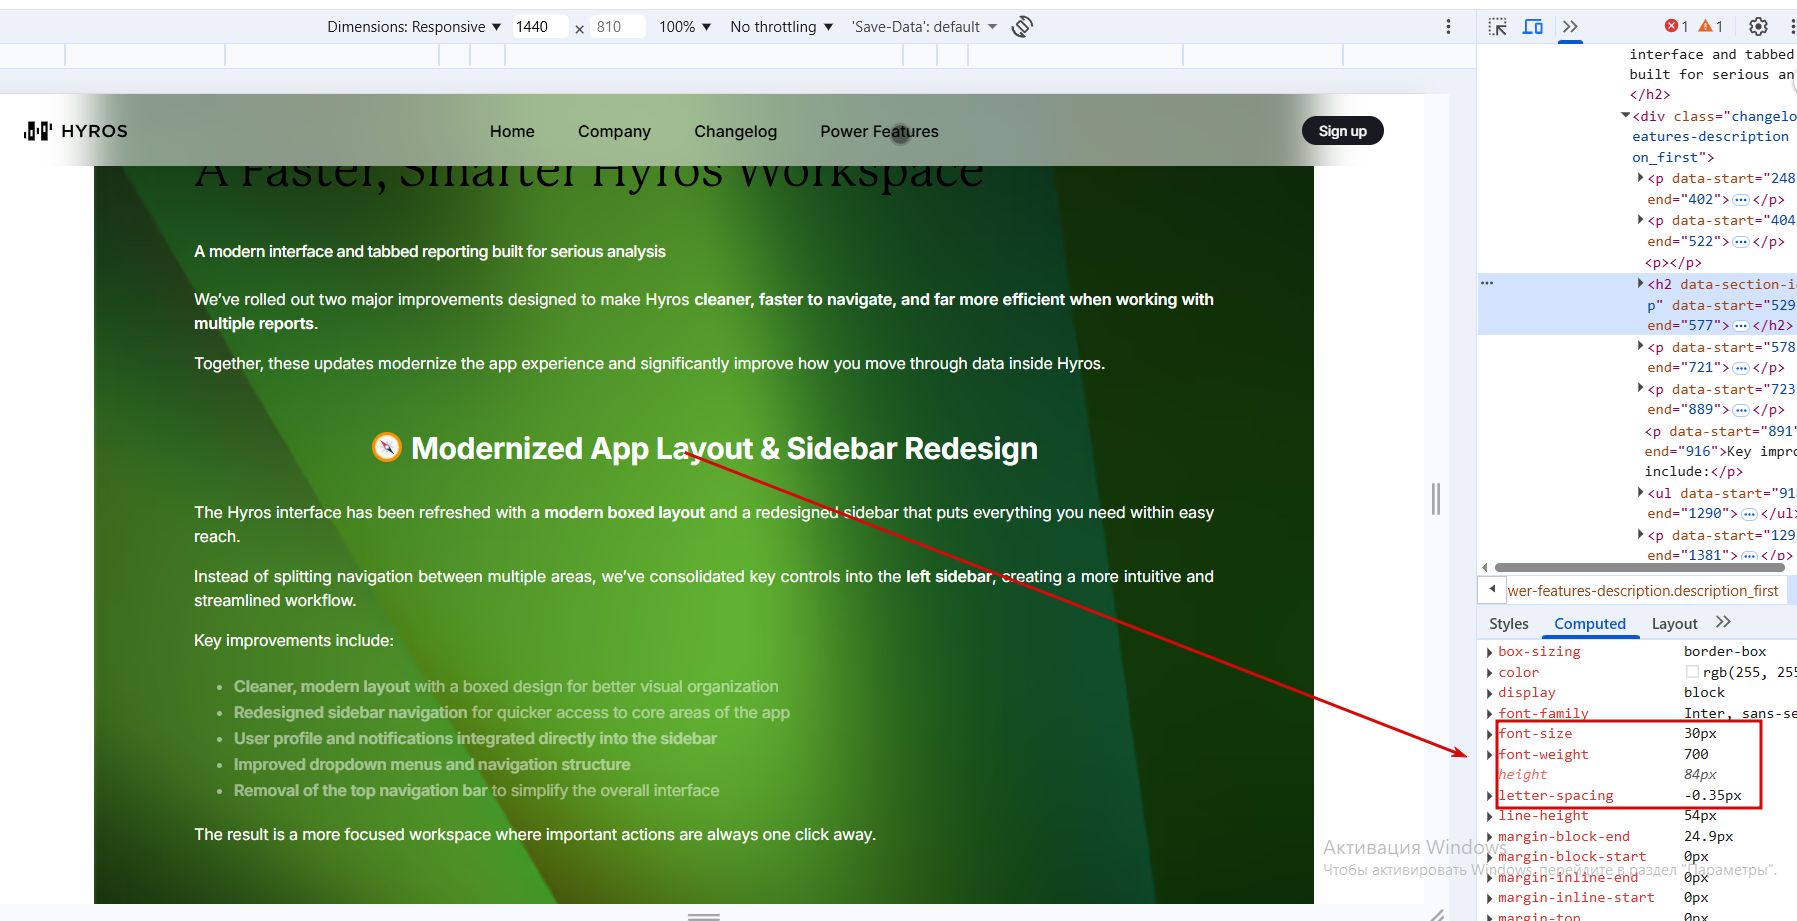The height and width of the screenshot is (921, 1797).
Task: Click ellipsis badge after end="721"
Action: tap(1741, 368)
